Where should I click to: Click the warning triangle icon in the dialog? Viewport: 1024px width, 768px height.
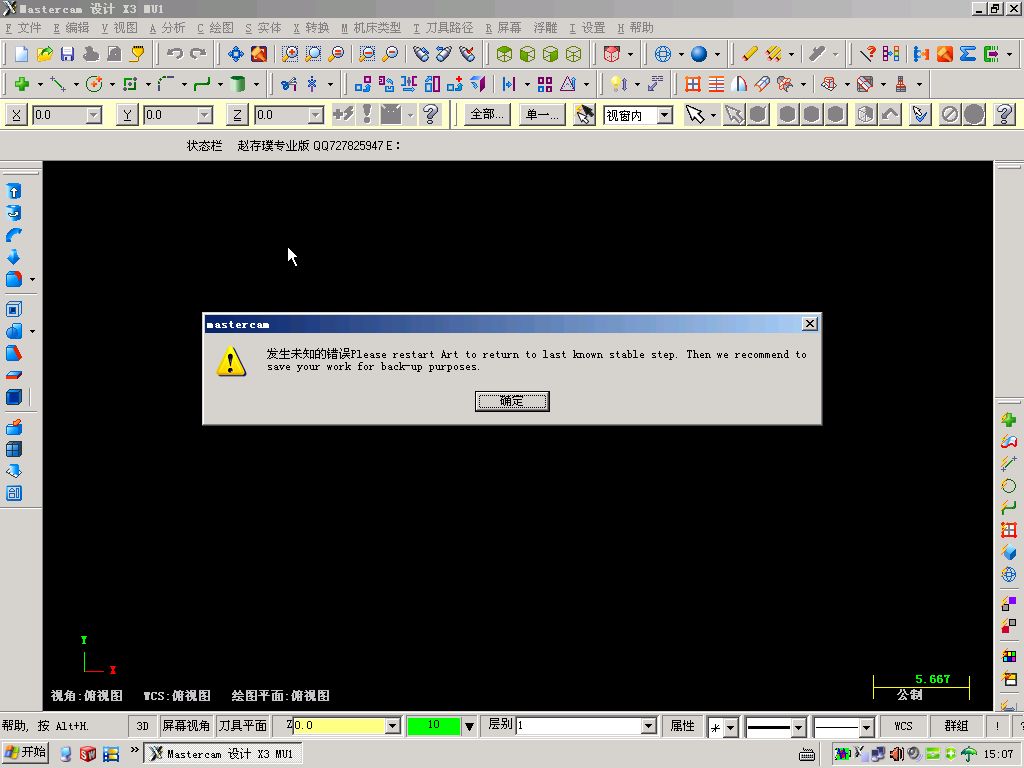pos(232,360)
